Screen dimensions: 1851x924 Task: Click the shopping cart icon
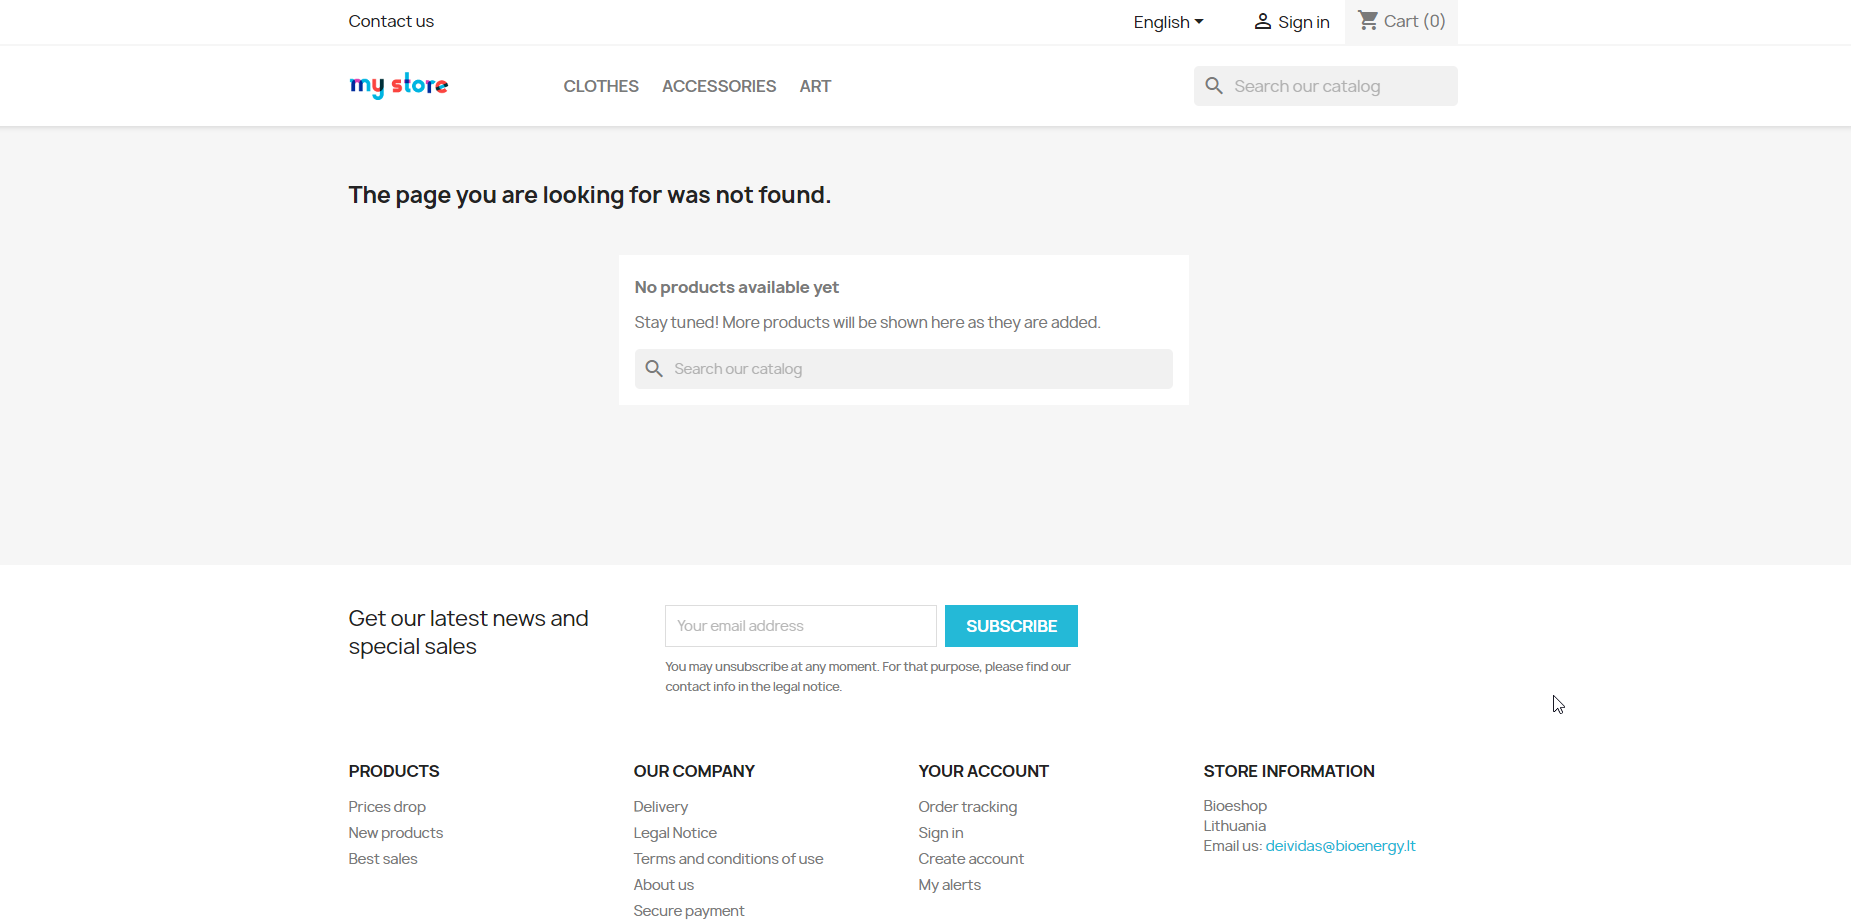(x=1368, y=21)
